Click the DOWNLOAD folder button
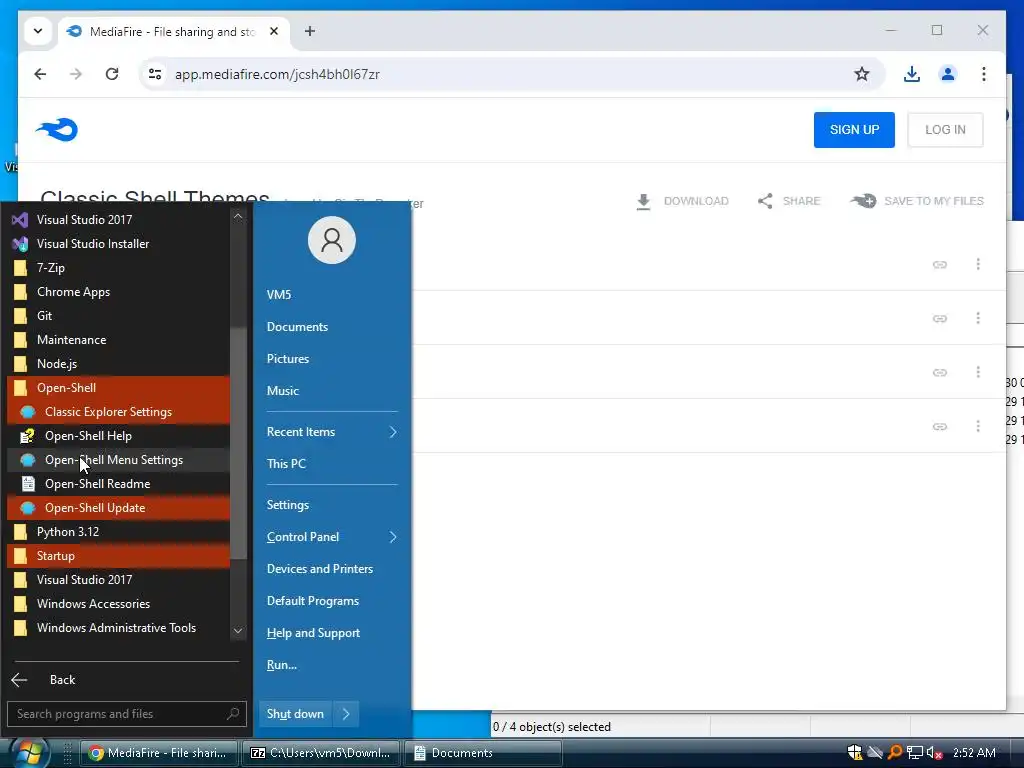1024x768 pixels. (682, 201)
